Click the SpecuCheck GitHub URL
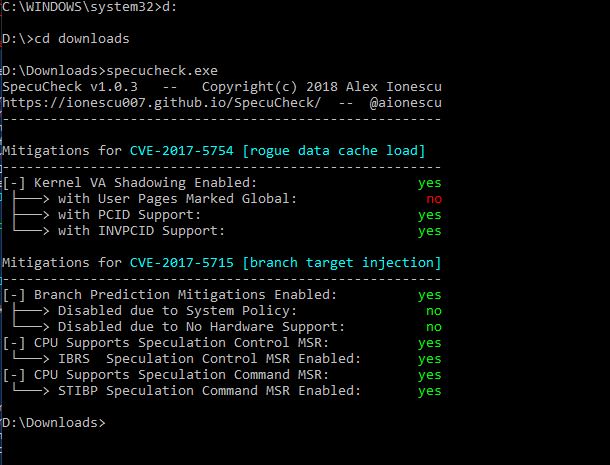The image size is (610, 465). click(162, 103)
